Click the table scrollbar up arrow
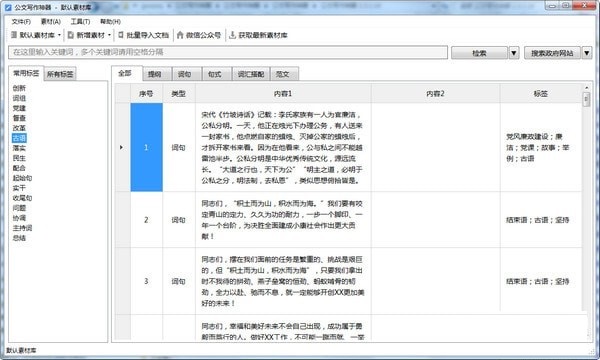The image size is (600, 360). [586, 88]
